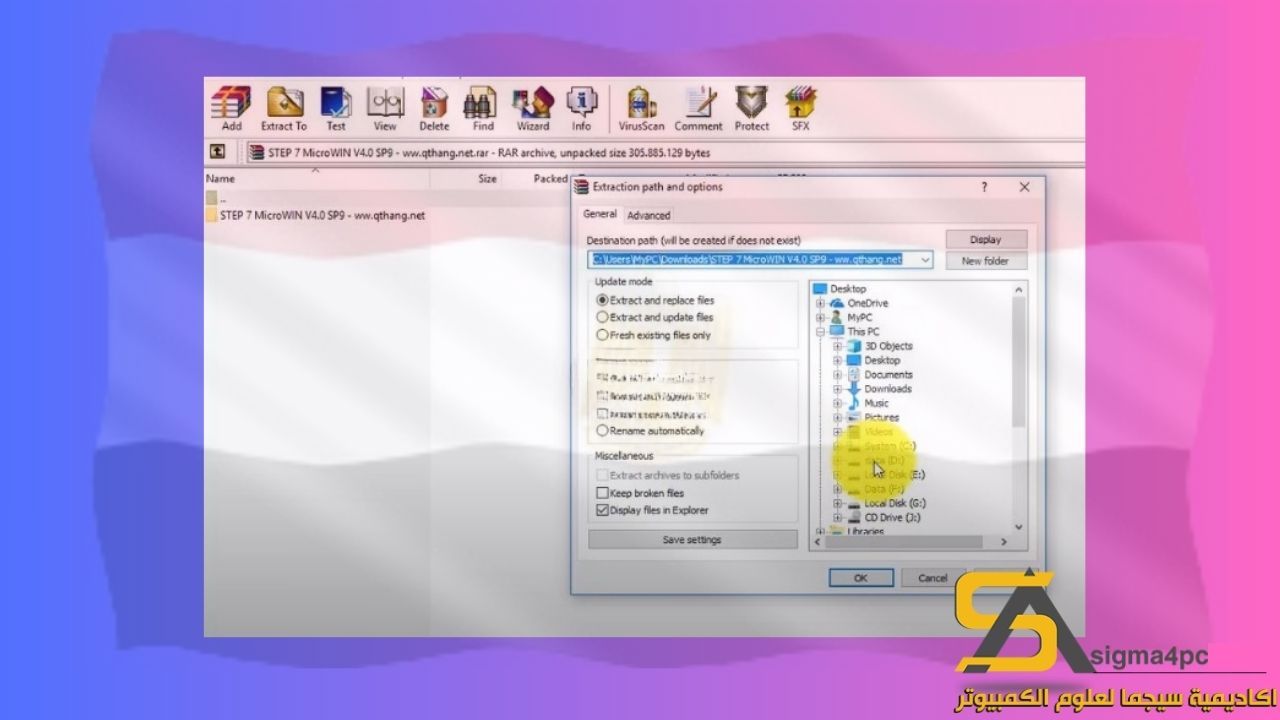Click the tree scrollbar down arrow
Viewport: 1280px width, 720px height.
[x=1019, y=527]
